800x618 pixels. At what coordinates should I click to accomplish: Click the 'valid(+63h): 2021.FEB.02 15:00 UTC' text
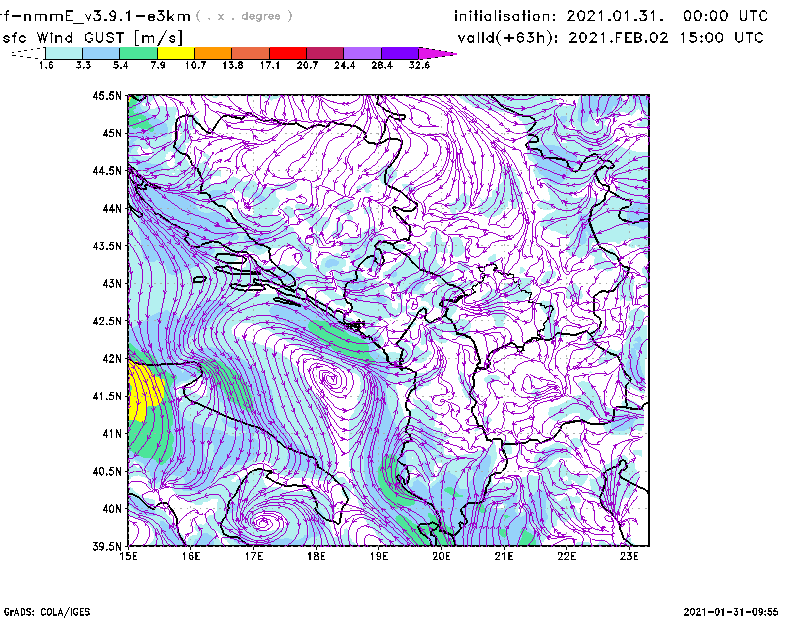(610, 38)
